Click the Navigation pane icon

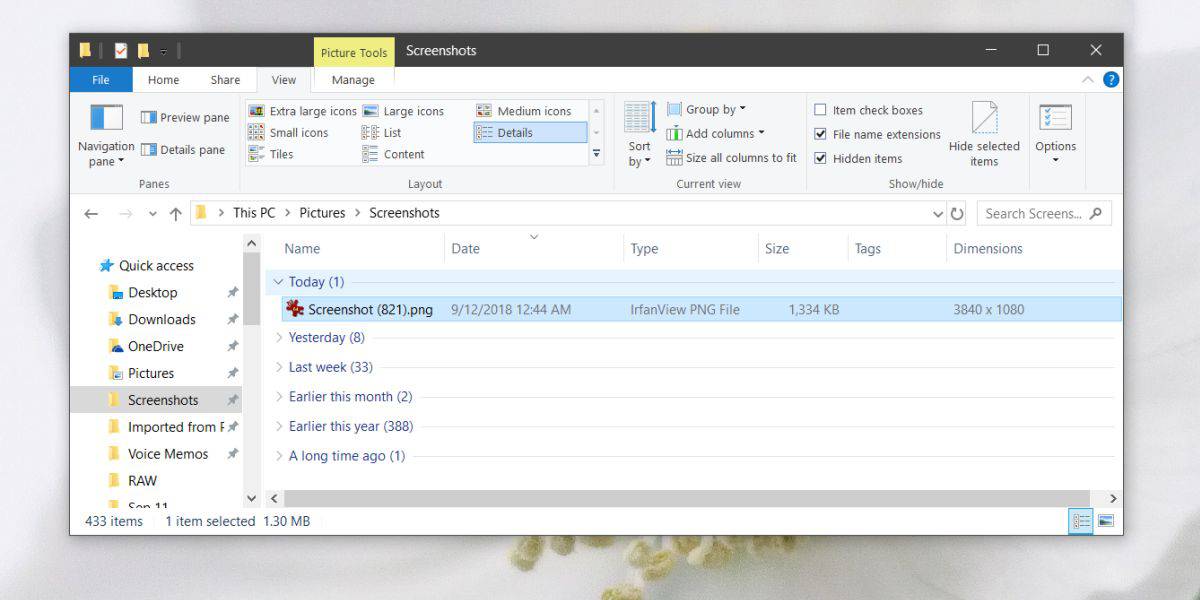105,118
